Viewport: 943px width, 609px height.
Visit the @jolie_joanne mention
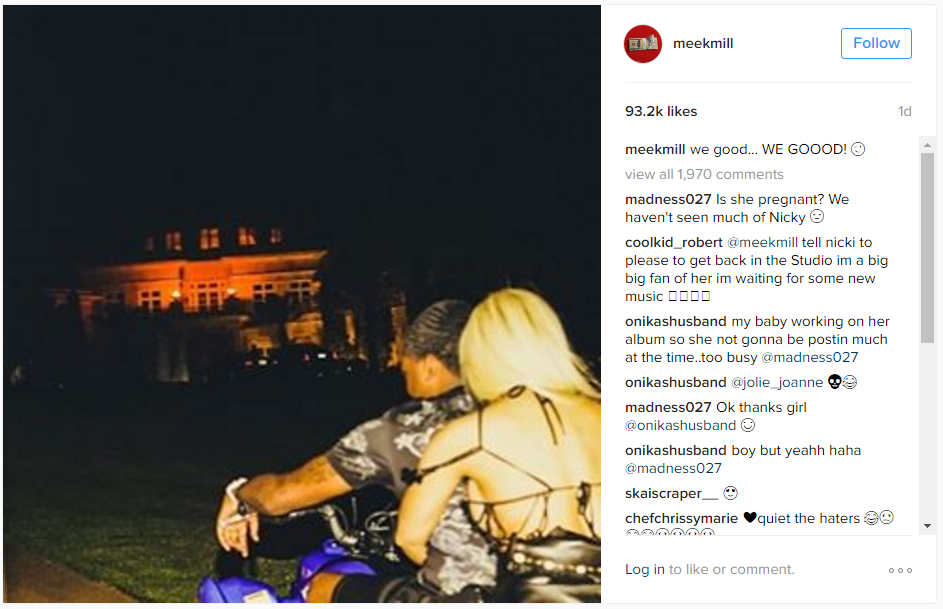coord(777,382)
